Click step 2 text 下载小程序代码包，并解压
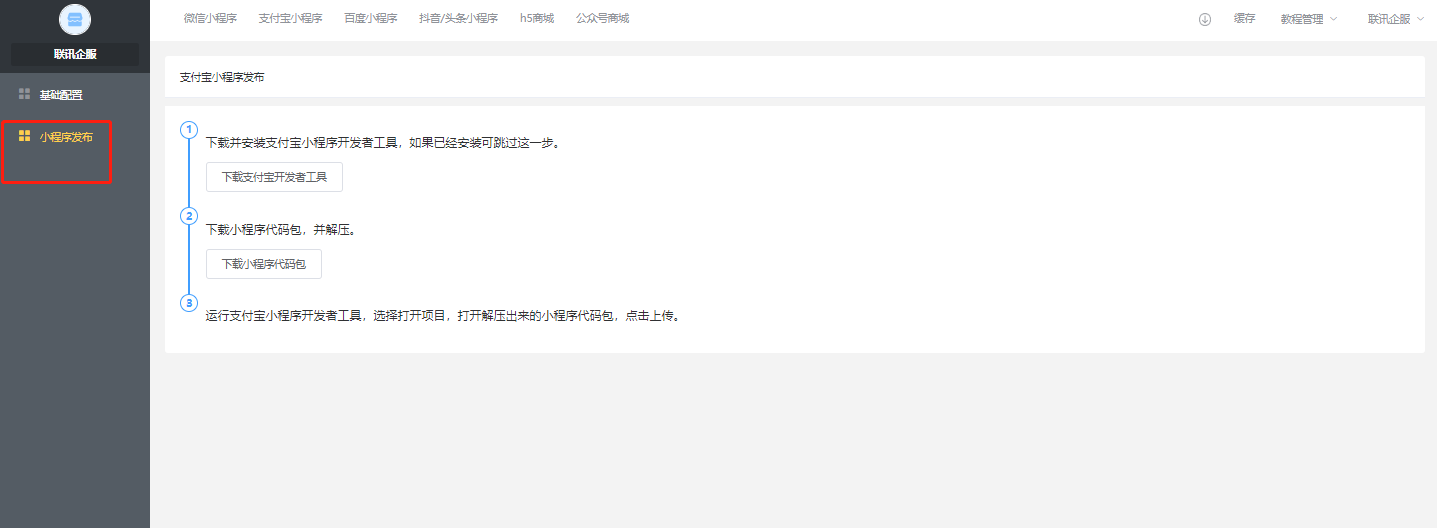Screen dimensions: 1437x528 (x=281, y=230)
